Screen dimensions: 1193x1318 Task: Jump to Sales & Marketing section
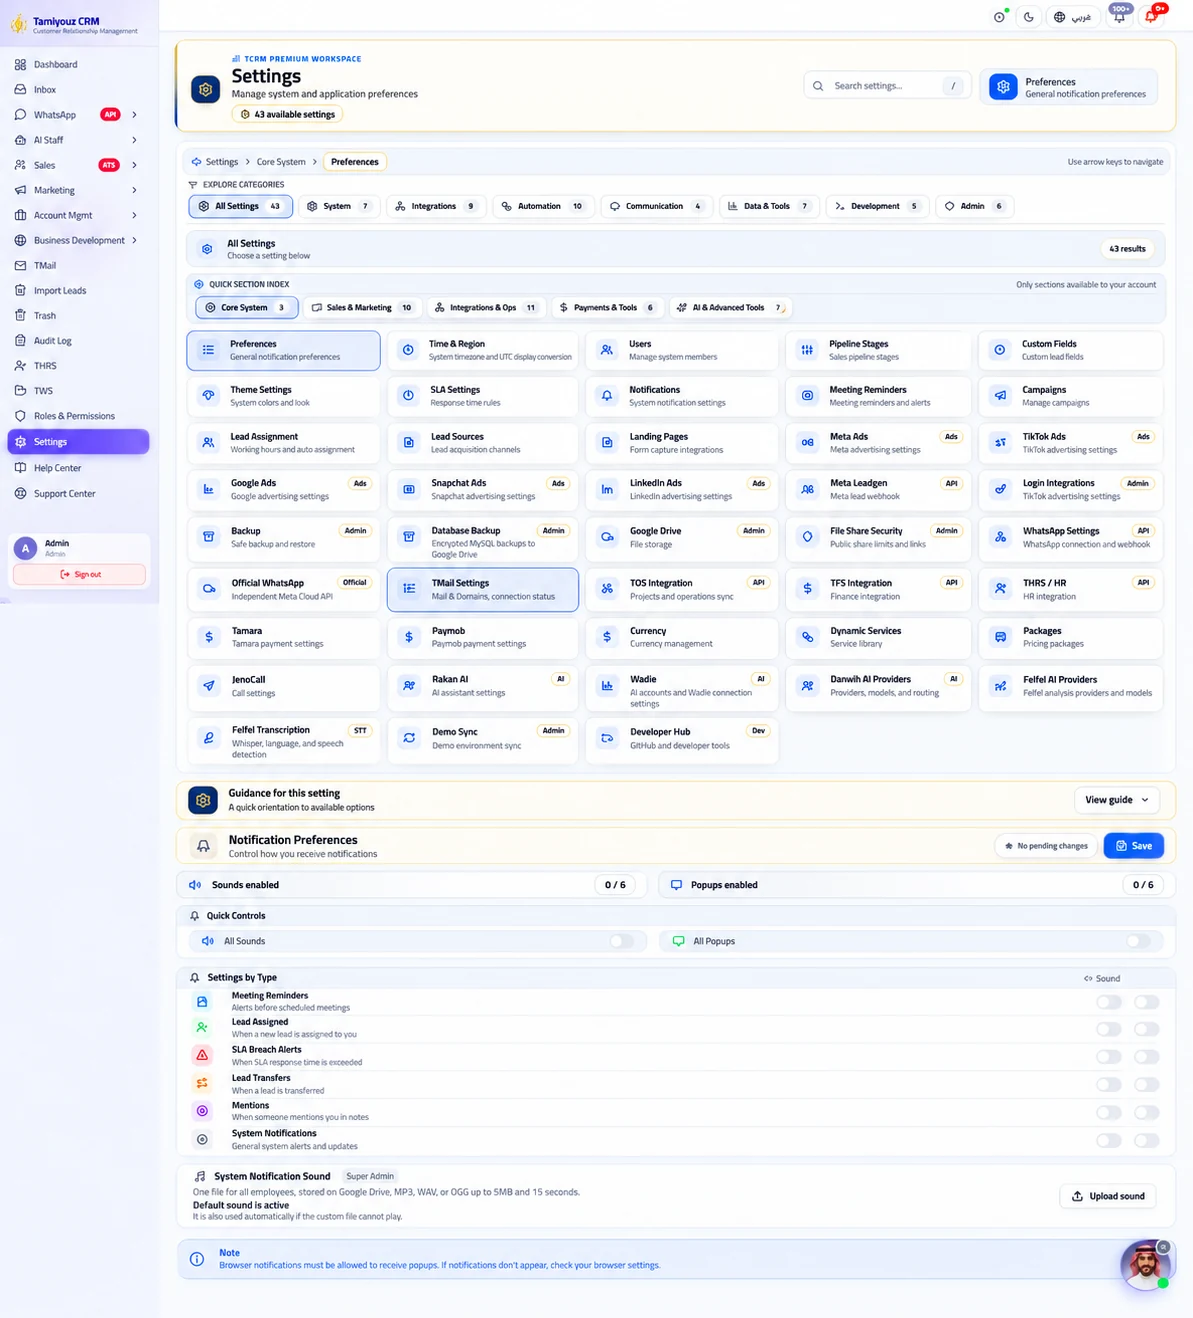362,308
